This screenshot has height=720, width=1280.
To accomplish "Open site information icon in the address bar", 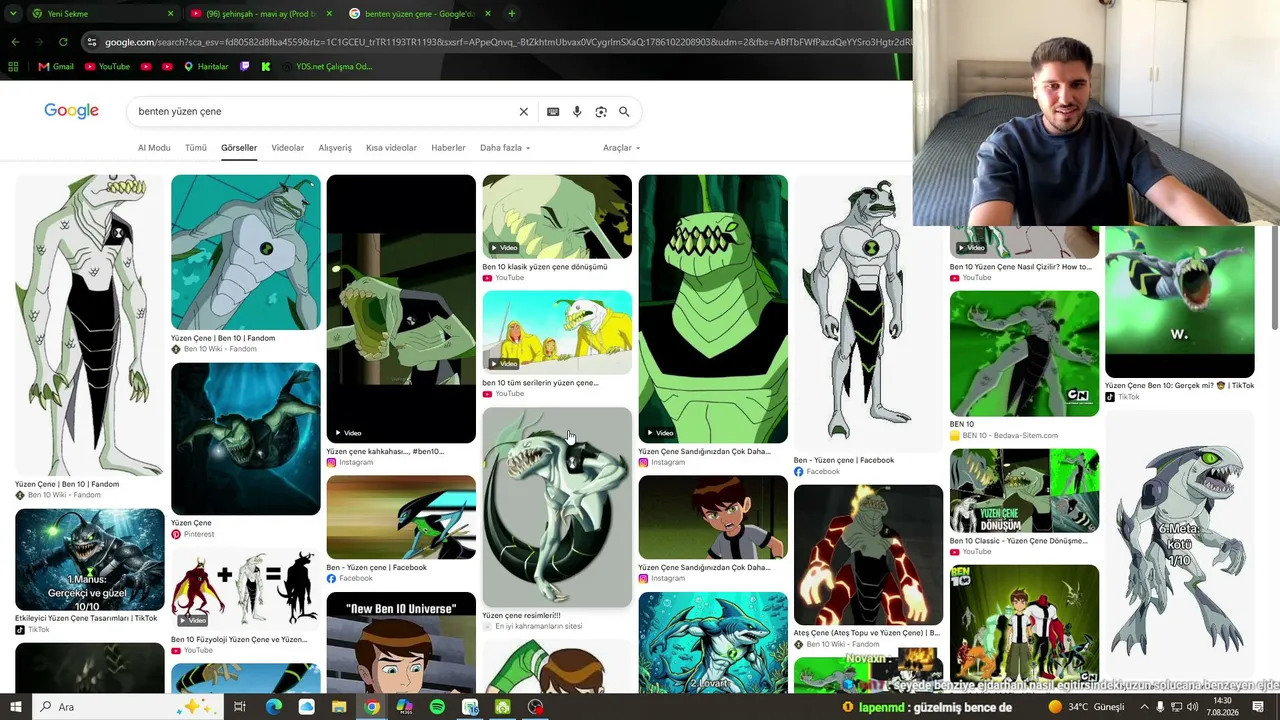I will pyautogui.click(x=92, y=42).
